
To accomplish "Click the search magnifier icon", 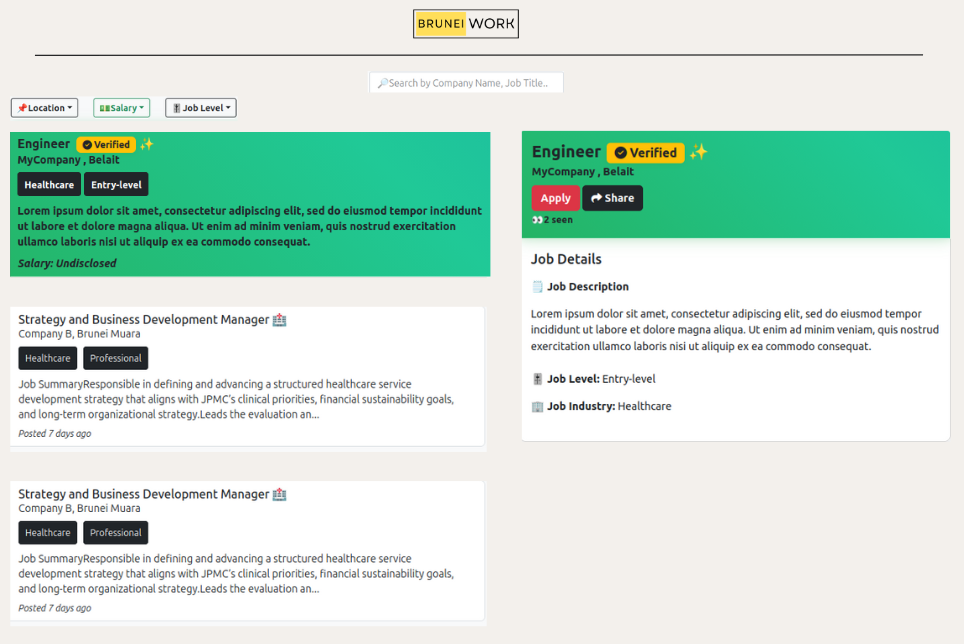I will (382, 83).
